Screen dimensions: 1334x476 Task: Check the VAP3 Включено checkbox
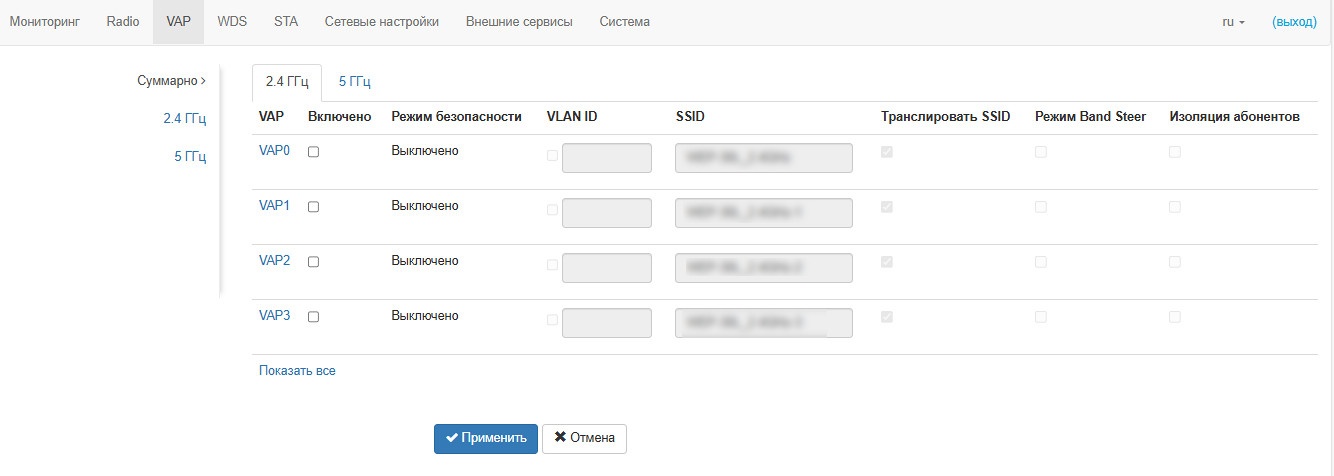pos(314,317)
